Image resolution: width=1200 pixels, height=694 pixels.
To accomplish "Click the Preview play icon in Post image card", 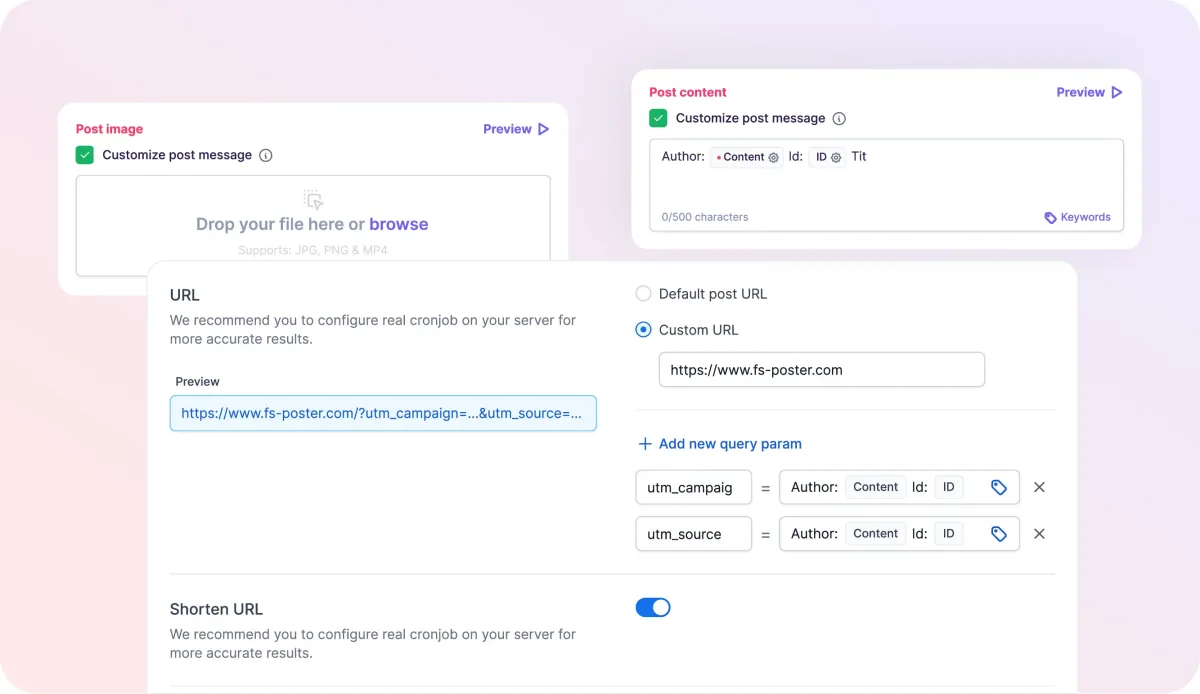I will [544, 129].
